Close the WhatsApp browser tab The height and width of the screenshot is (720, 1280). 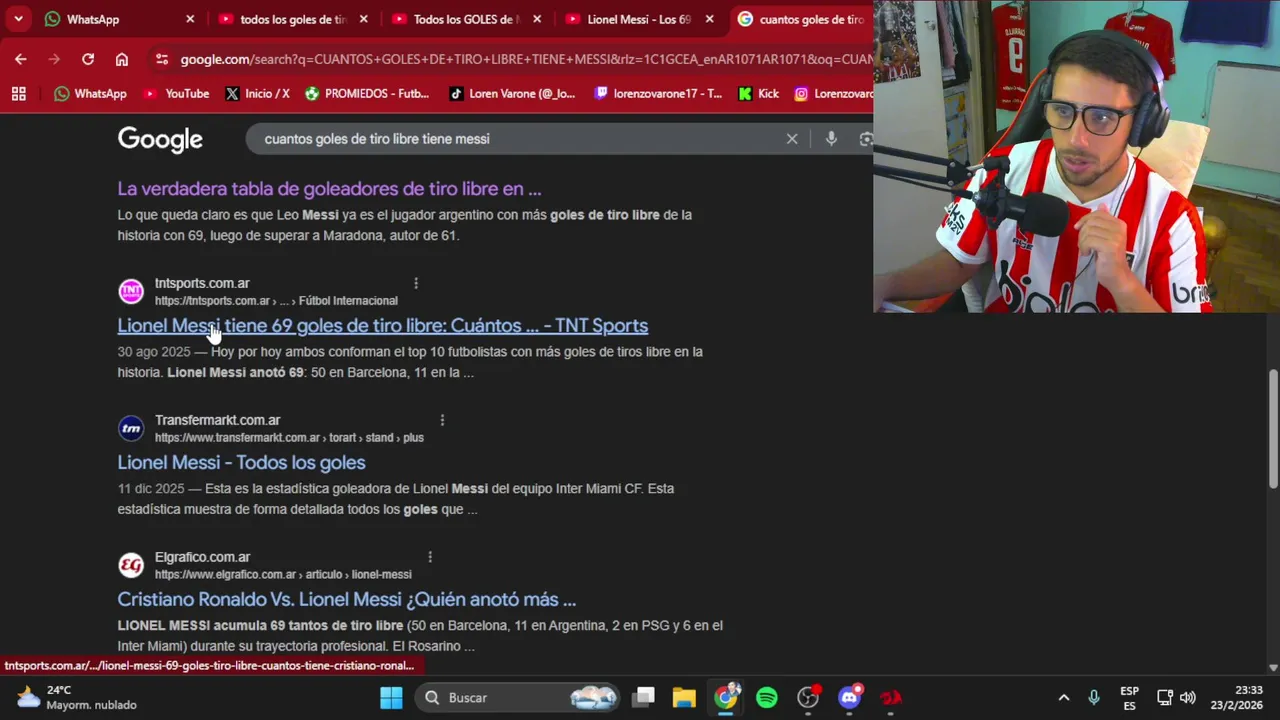pyautogui.click(x=190, y=19)
